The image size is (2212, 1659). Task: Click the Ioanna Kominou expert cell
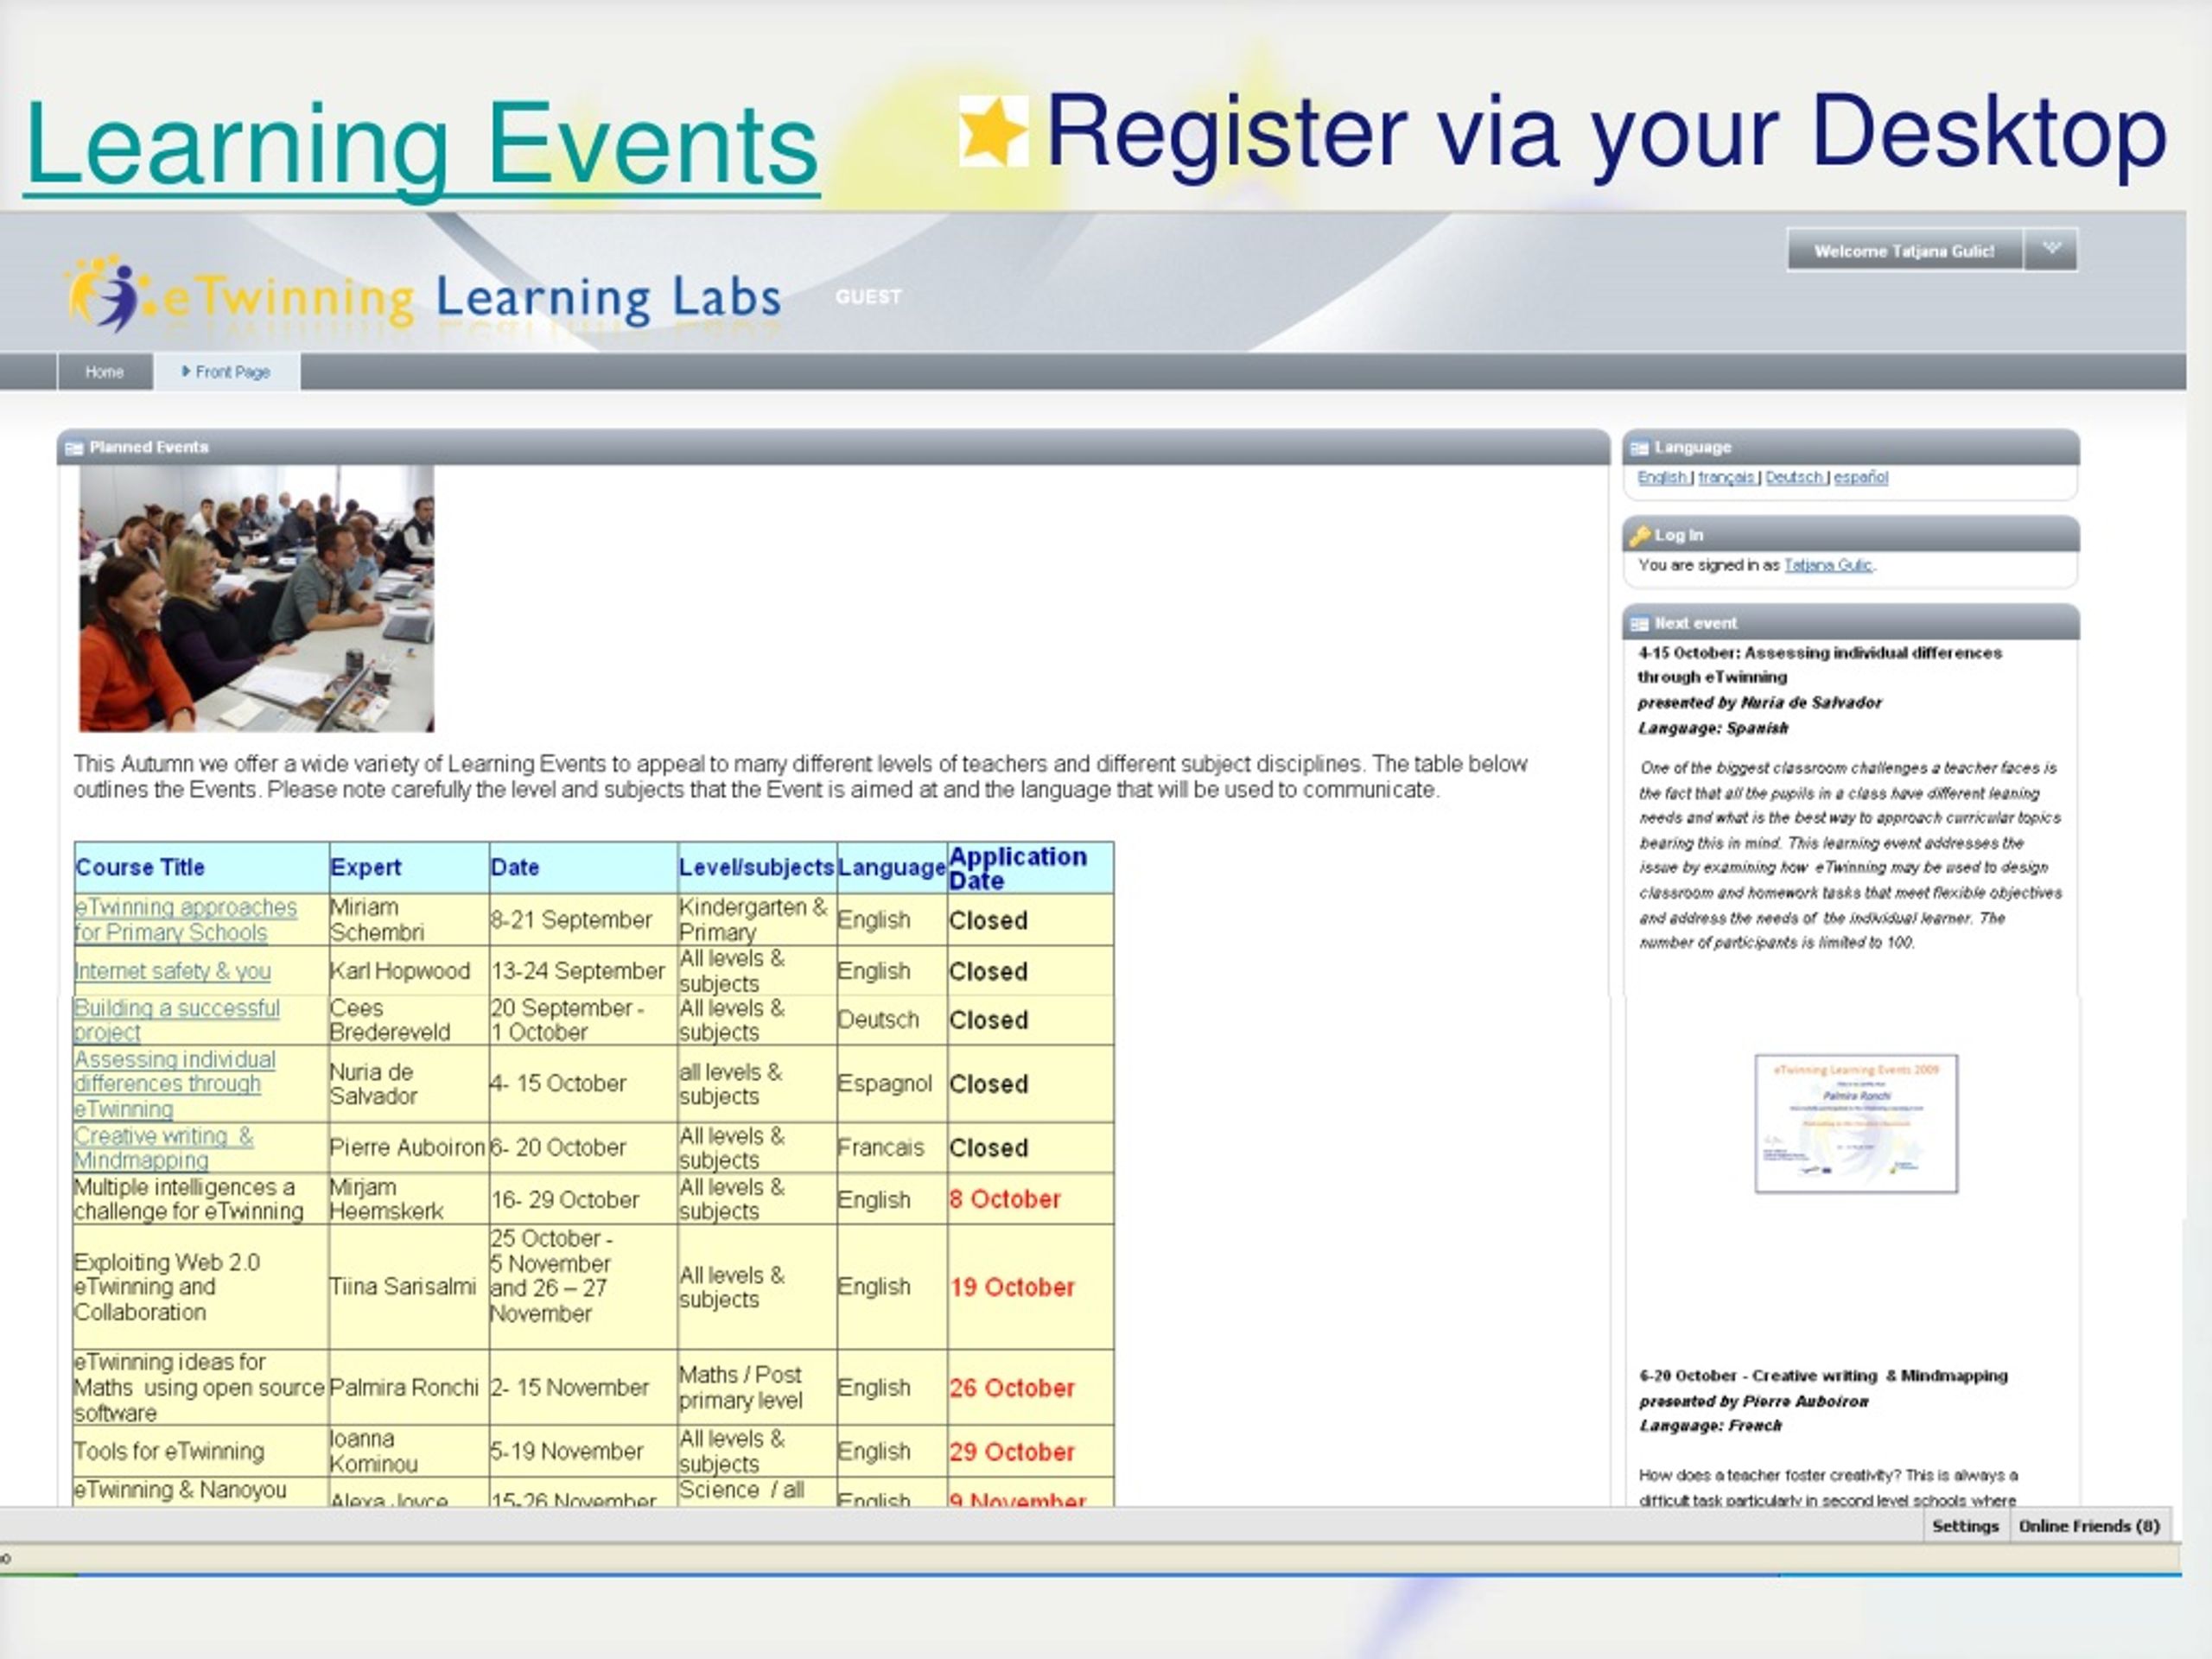pos(409,1451)
